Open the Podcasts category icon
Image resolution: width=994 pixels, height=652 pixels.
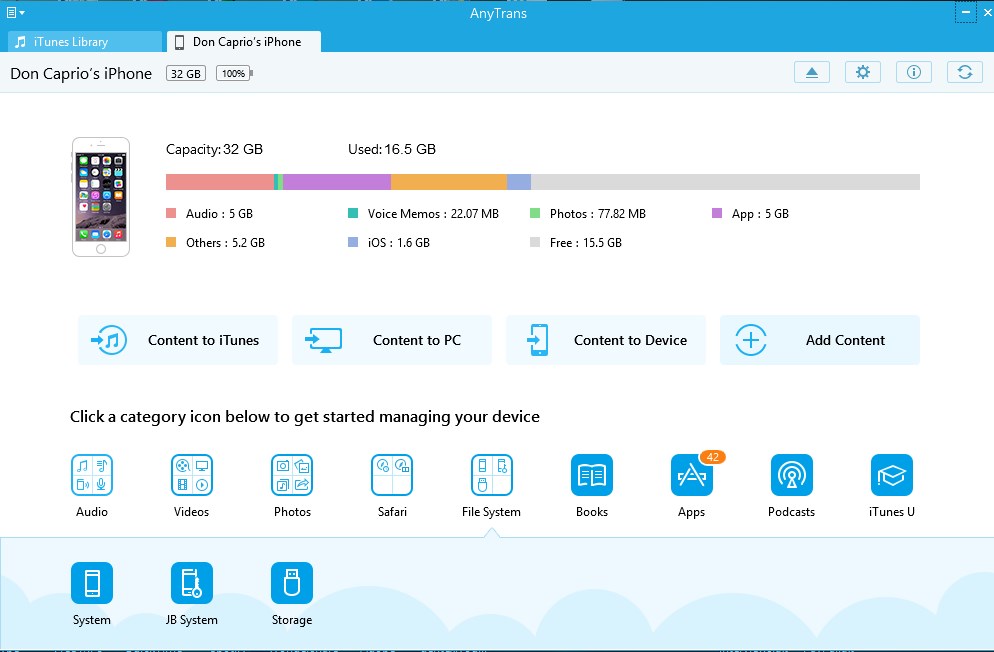coord(791,475)
